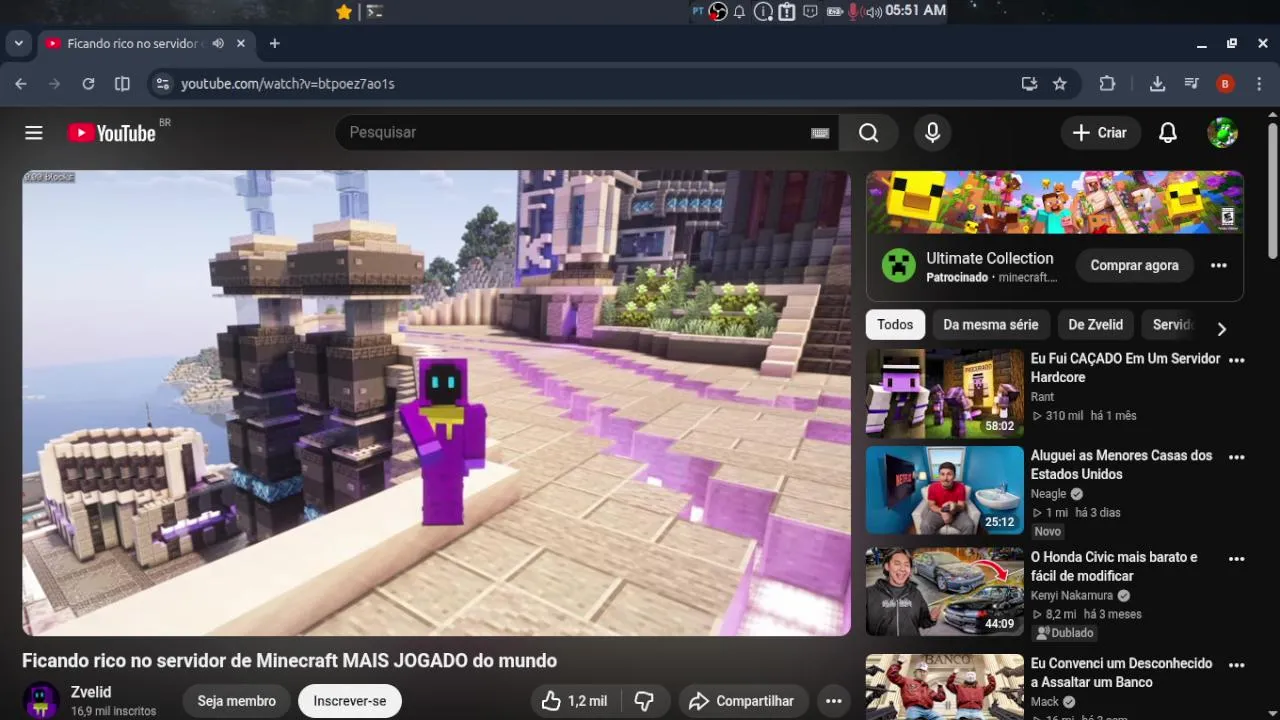1280x720 pixels.
Task: Open the Zvelid channel avatar
Action: pyautogui.click(x=41, y=701)
